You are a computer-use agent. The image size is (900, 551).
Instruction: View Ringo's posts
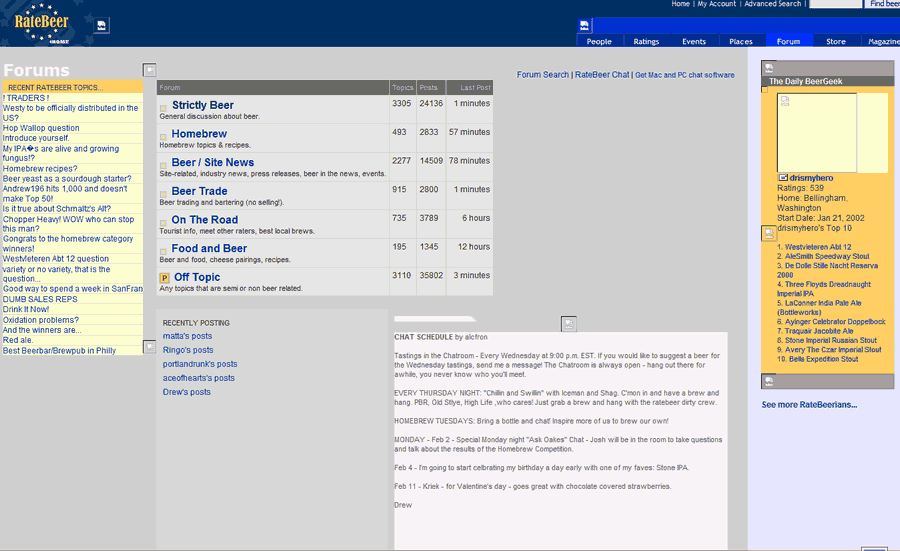188,350
